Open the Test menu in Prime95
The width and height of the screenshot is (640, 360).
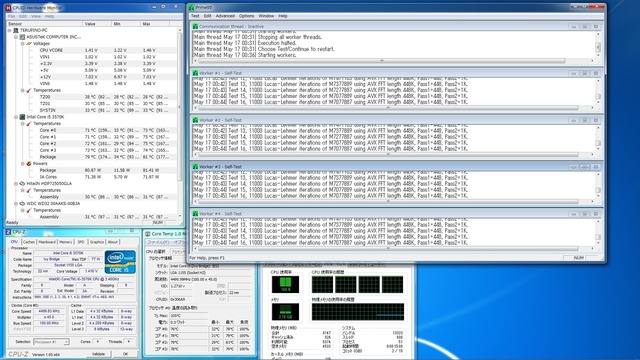point(195,16)
